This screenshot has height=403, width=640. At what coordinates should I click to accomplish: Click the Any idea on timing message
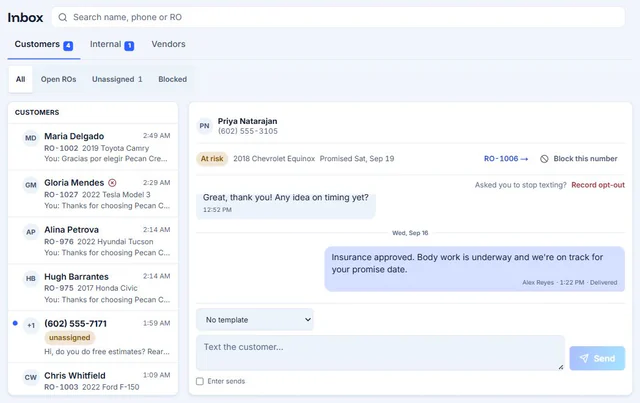point(286,205)
